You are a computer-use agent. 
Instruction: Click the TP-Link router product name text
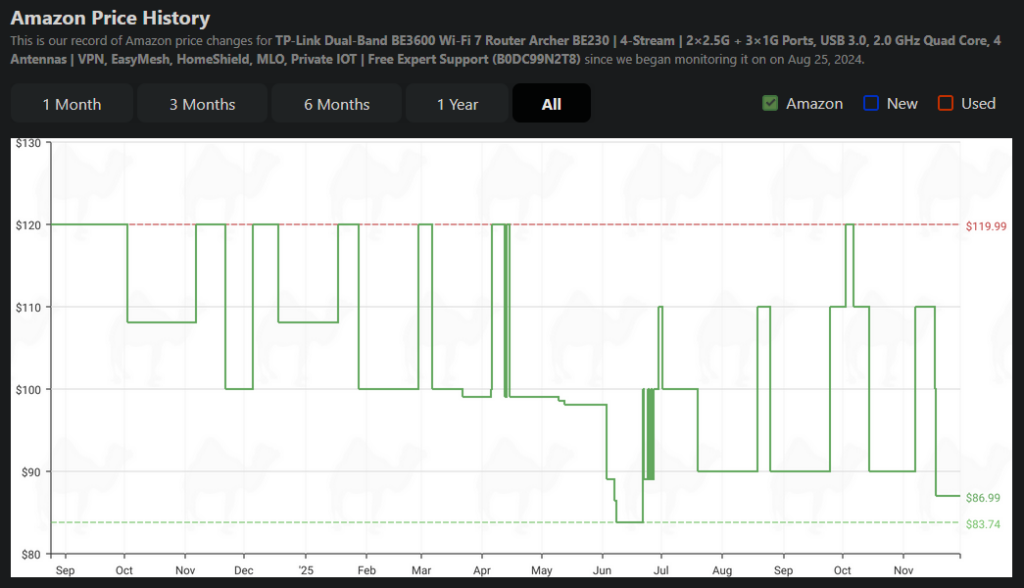(x=460, y=41)
